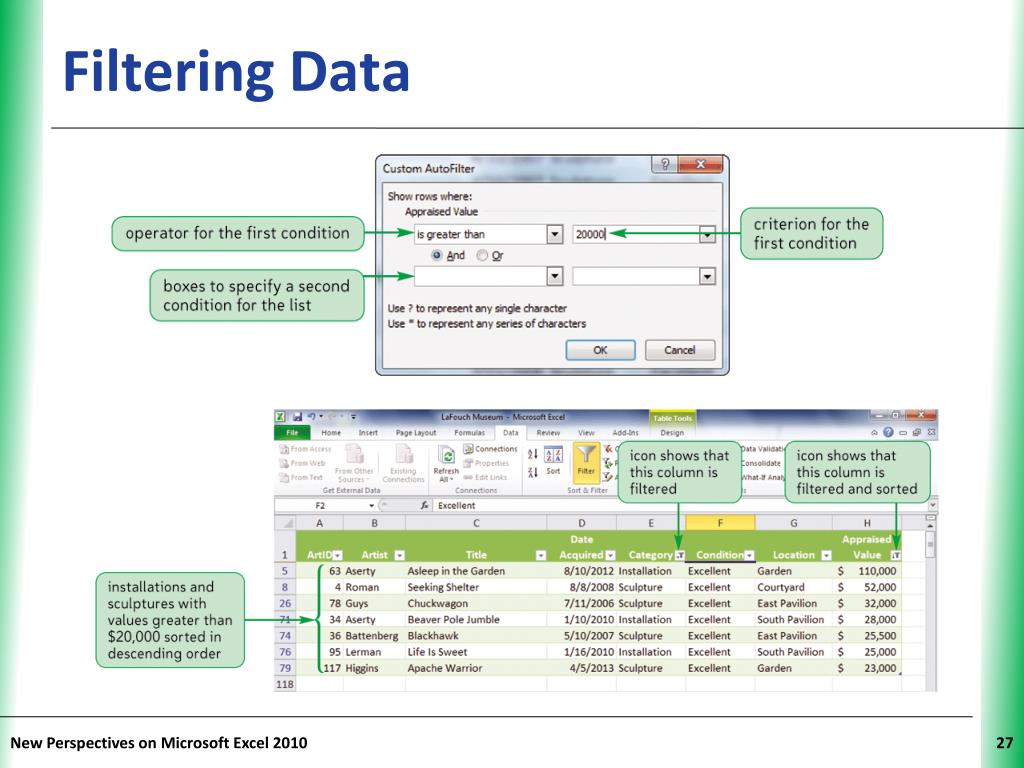Select the Or radio button
The image size is (1024, 768).
[x=482, y=256]
